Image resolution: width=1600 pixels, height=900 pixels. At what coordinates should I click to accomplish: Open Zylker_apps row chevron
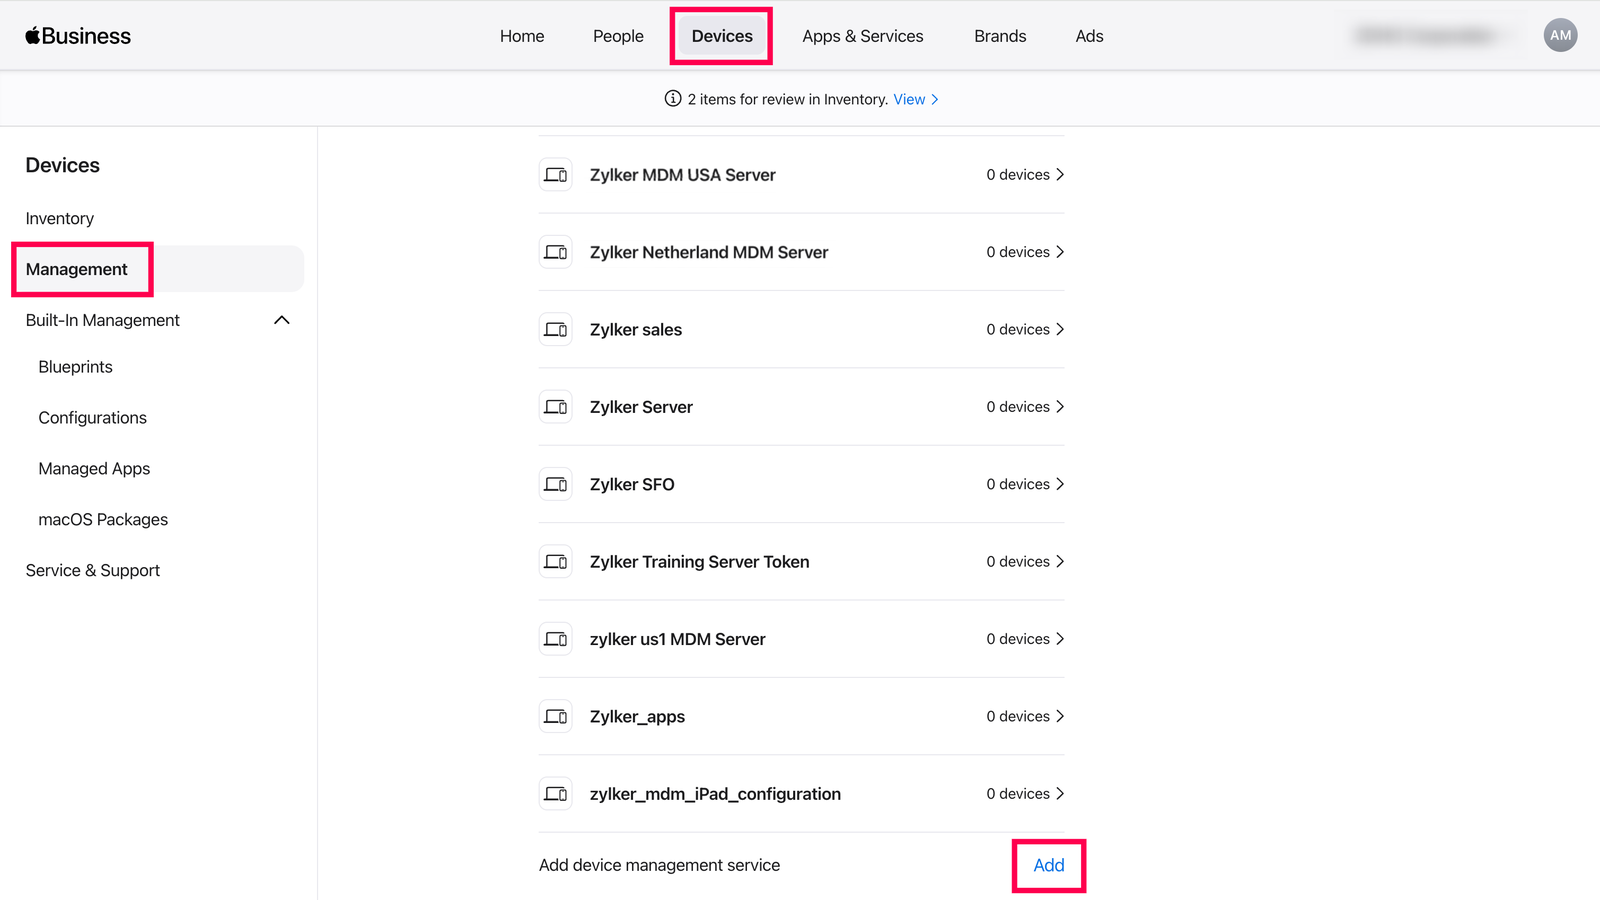(1060, 716)
